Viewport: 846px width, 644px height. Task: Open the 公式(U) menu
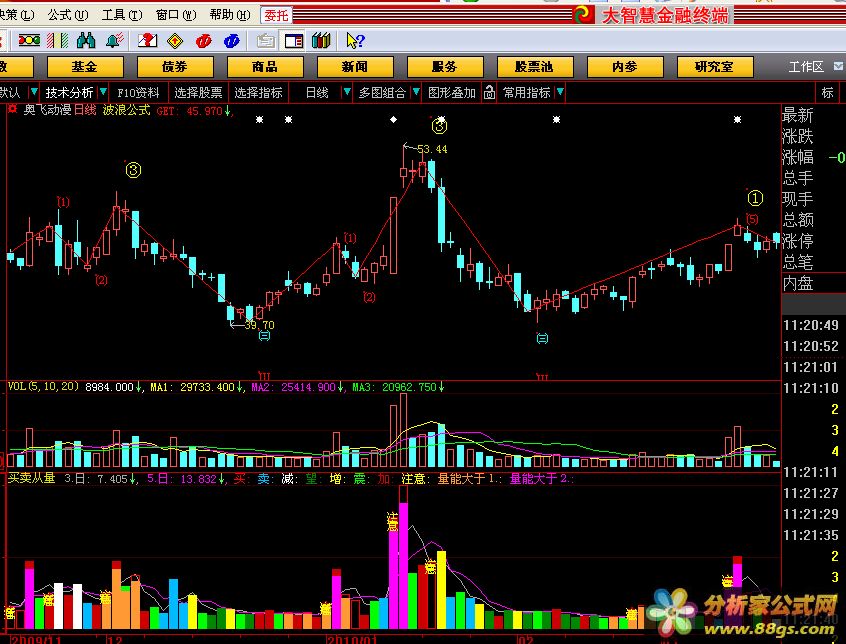(x=67, y=15)
